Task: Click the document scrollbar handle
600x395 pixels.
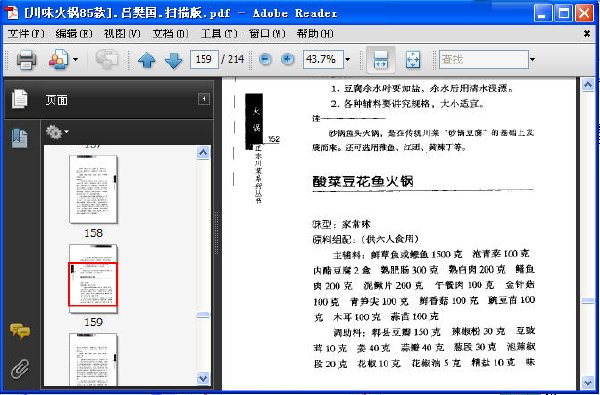Action: (x=588, y=301)
